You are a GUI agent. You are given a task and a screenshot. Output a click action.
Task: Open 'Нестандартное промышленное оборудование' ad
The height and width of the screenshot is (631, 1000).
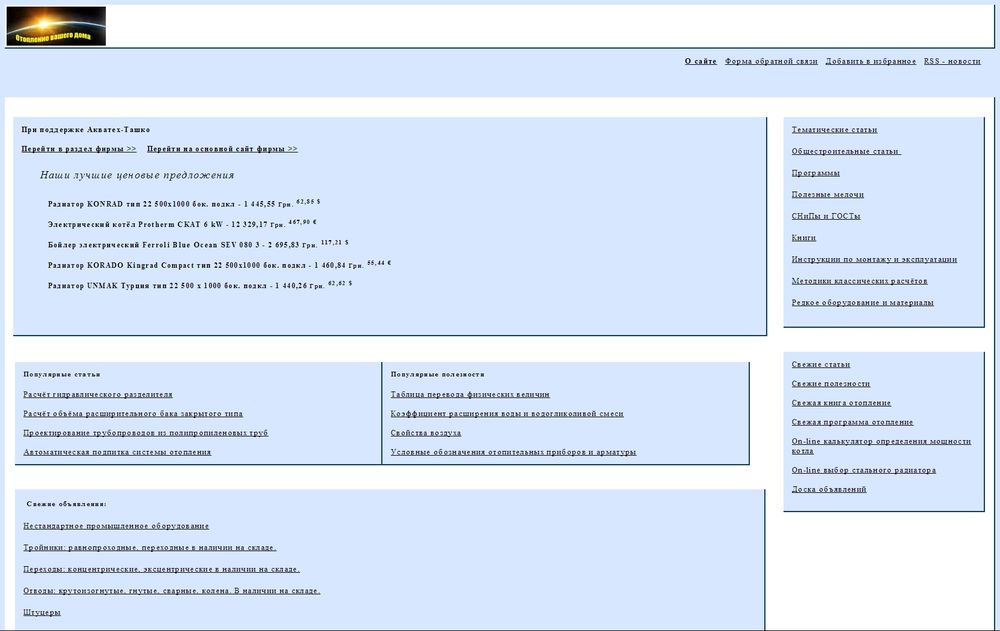116,526
